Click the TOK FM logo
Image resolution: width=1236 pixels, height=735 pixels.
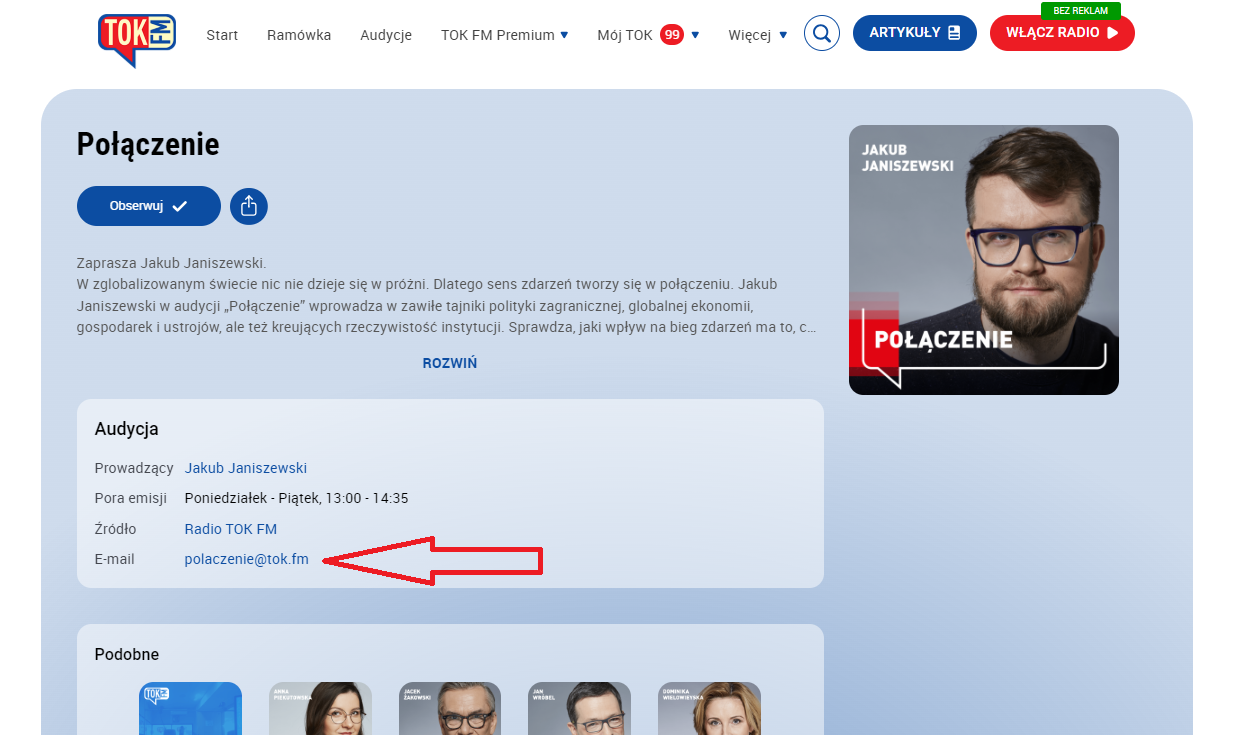[137, 39]
